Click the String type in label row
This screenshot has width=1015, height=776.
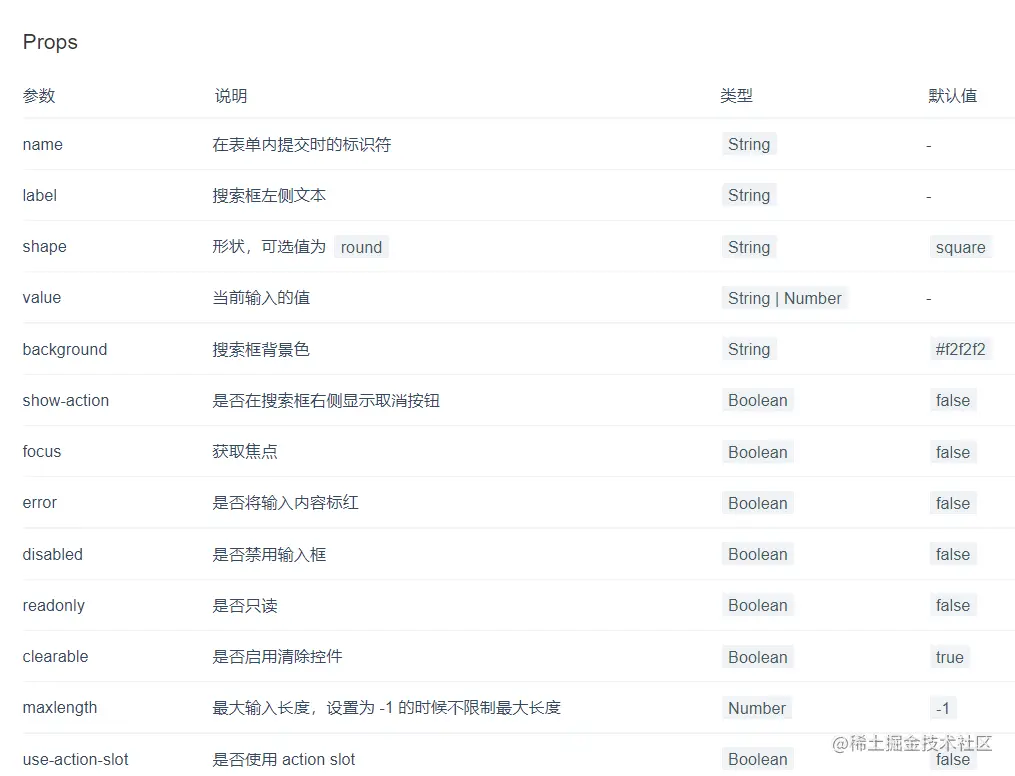pos(749,195)
